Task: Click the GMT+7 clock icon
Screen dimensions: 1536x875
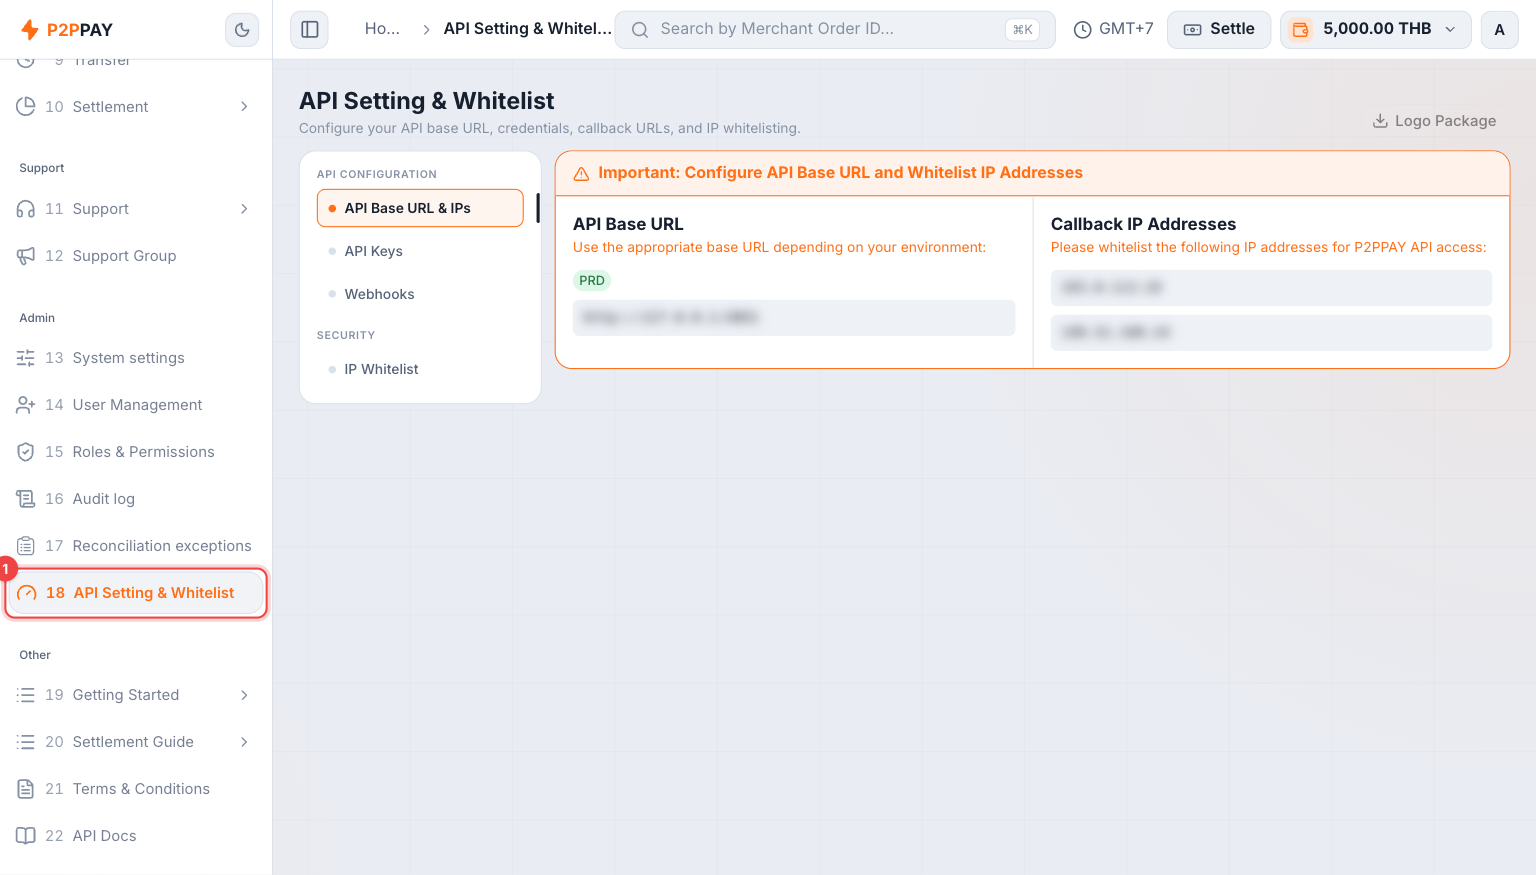Action: click(x=1082, y=30)
